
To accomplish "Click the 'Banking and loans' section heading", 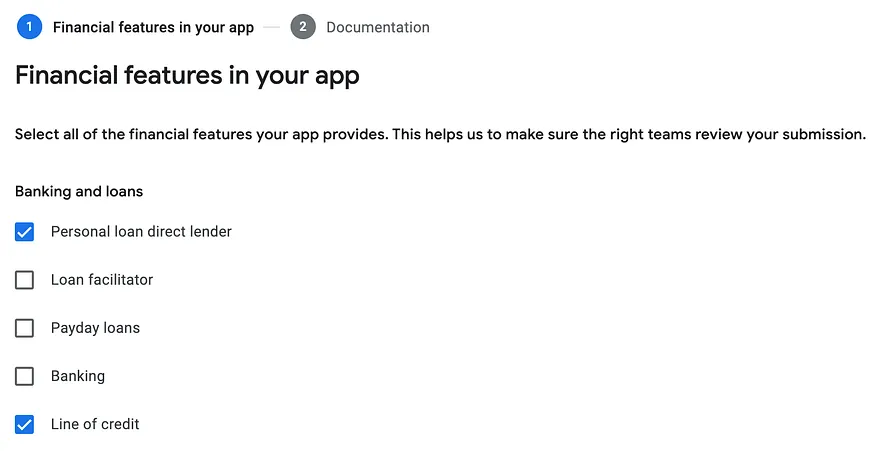I will click(79, 192).
